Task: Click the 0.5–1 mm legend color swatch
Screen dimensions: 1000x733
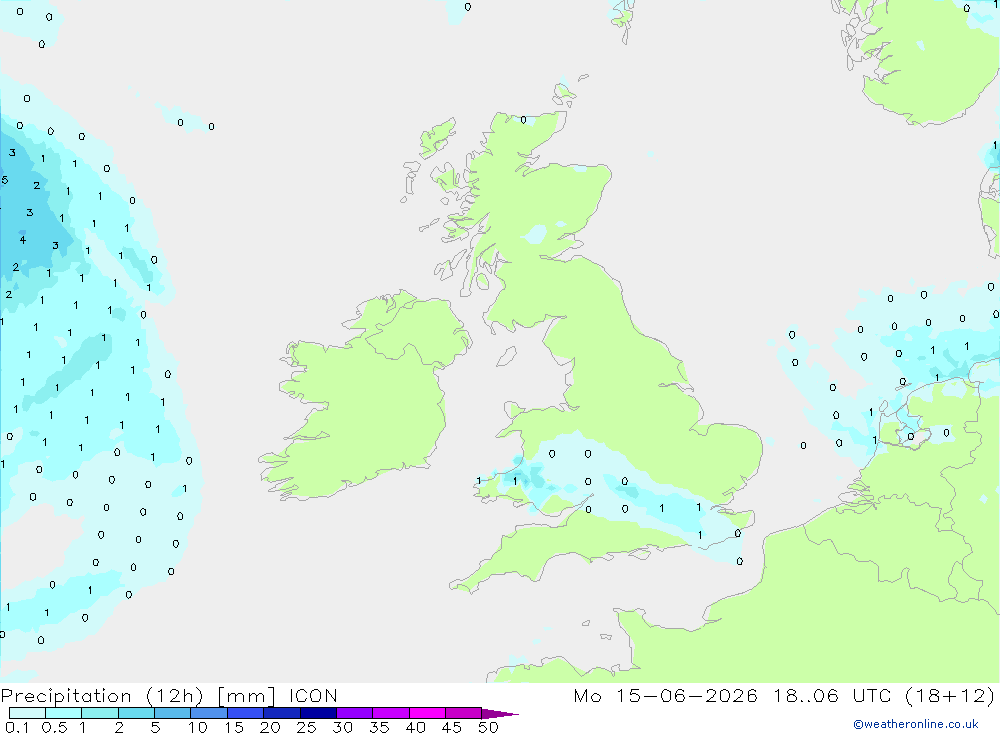Action: 63,713
